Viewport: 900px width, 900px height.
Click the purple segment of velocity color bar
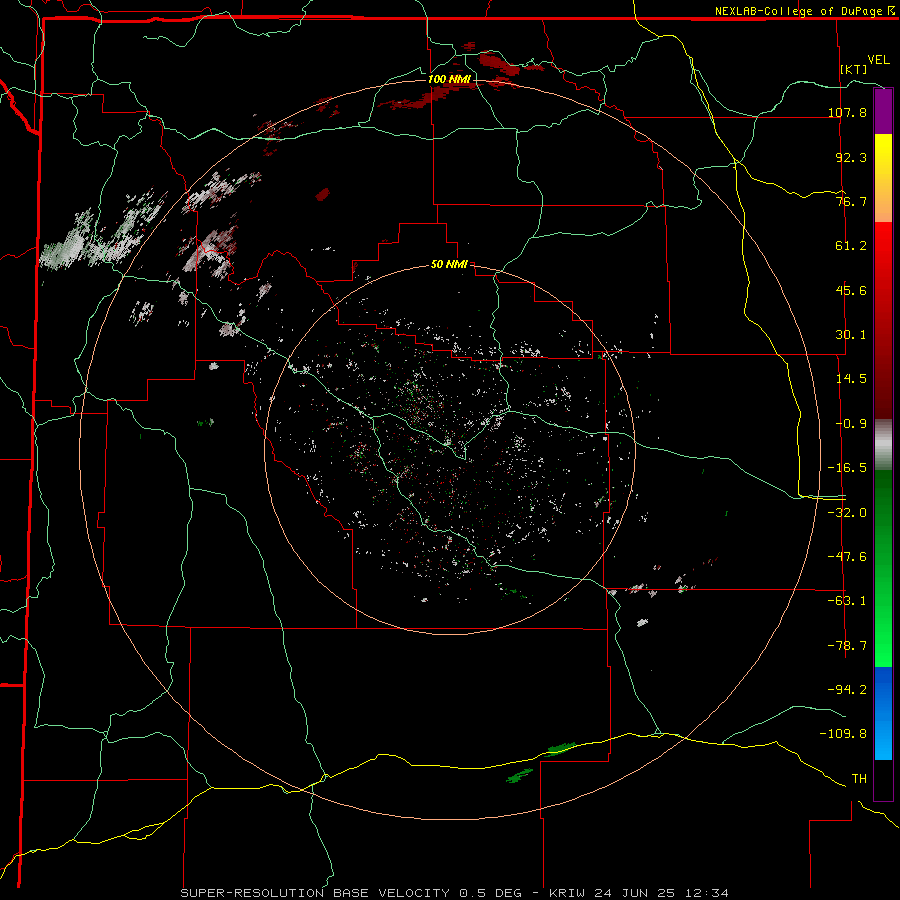[883, 112]
